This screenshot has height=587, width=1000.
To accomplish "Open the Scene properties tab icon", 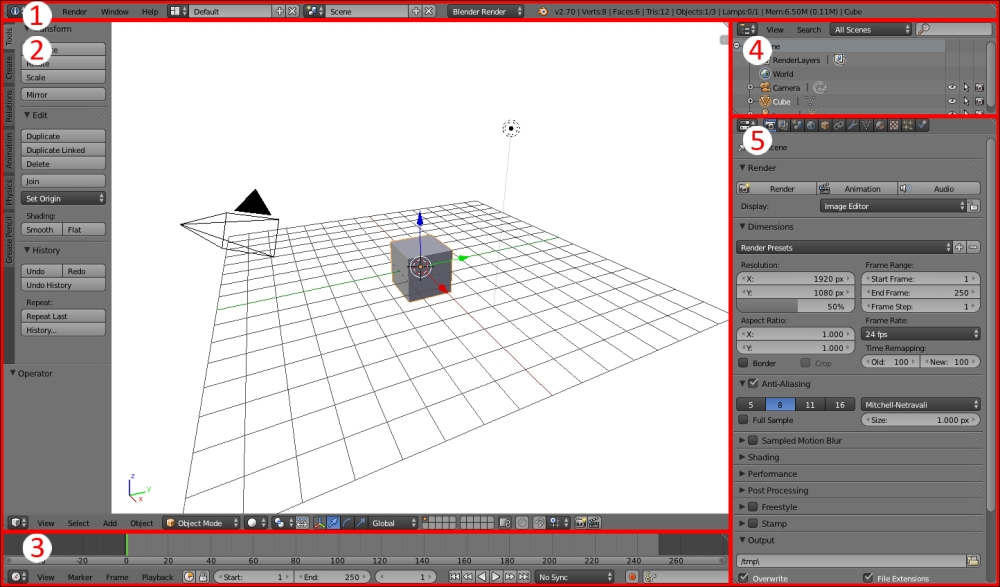I will [x=797, y=126].
